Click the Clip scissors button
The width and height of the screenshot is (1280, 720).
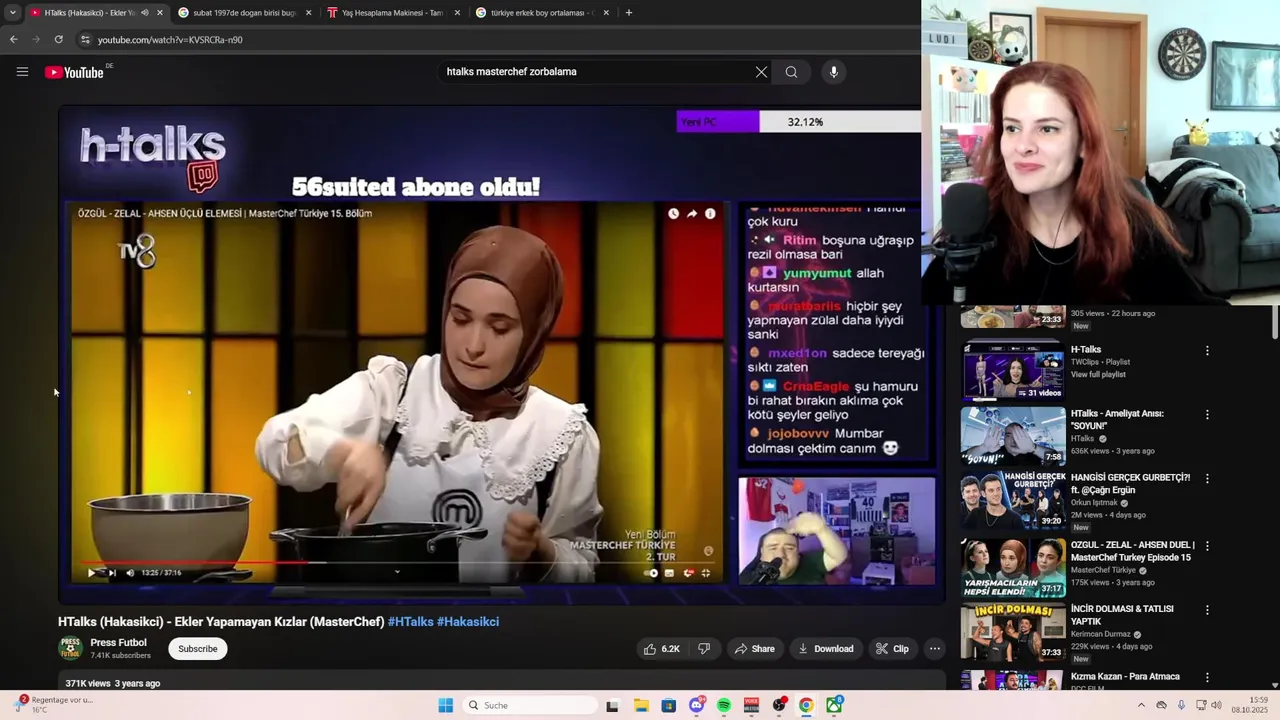tap(892, 649)
